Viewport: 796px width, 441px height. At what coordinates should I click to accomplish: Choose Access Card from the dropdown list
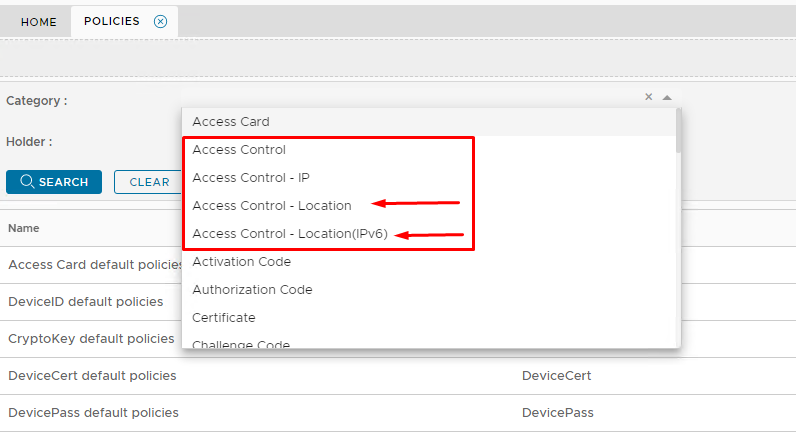(231, 122)
